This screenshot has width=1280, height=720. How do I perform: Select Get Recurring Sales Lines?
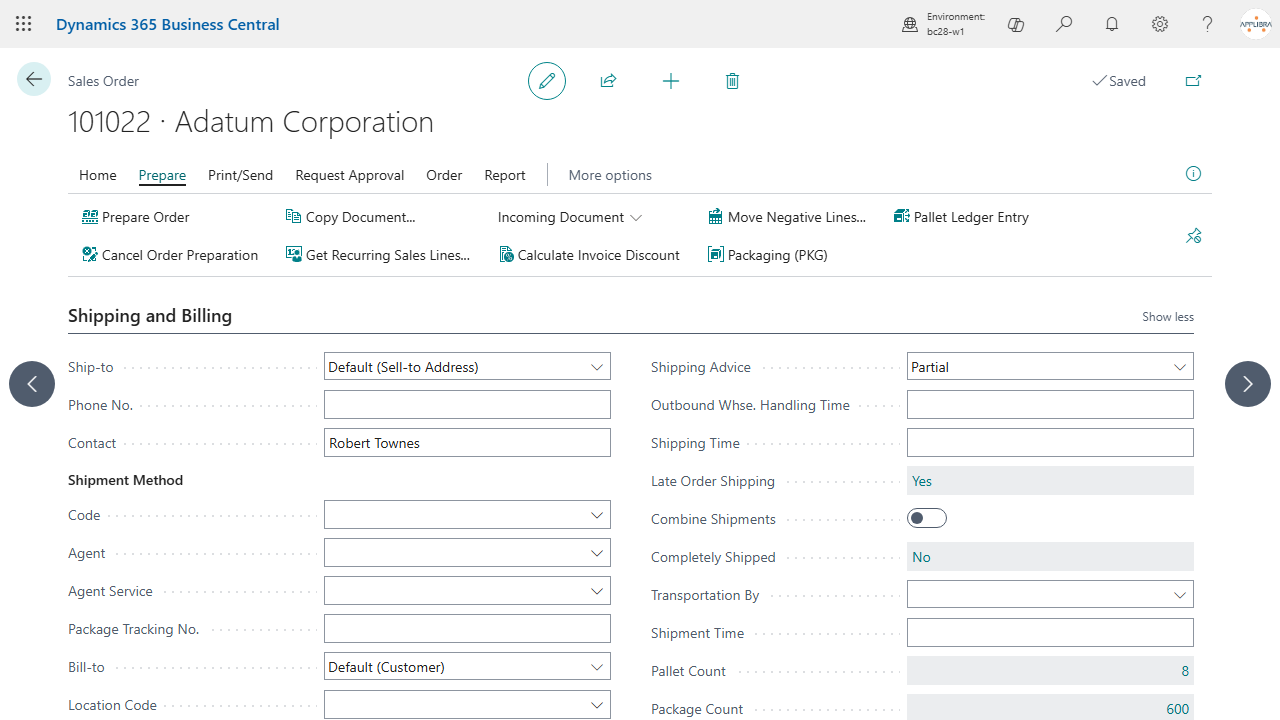tap(378, 255)
